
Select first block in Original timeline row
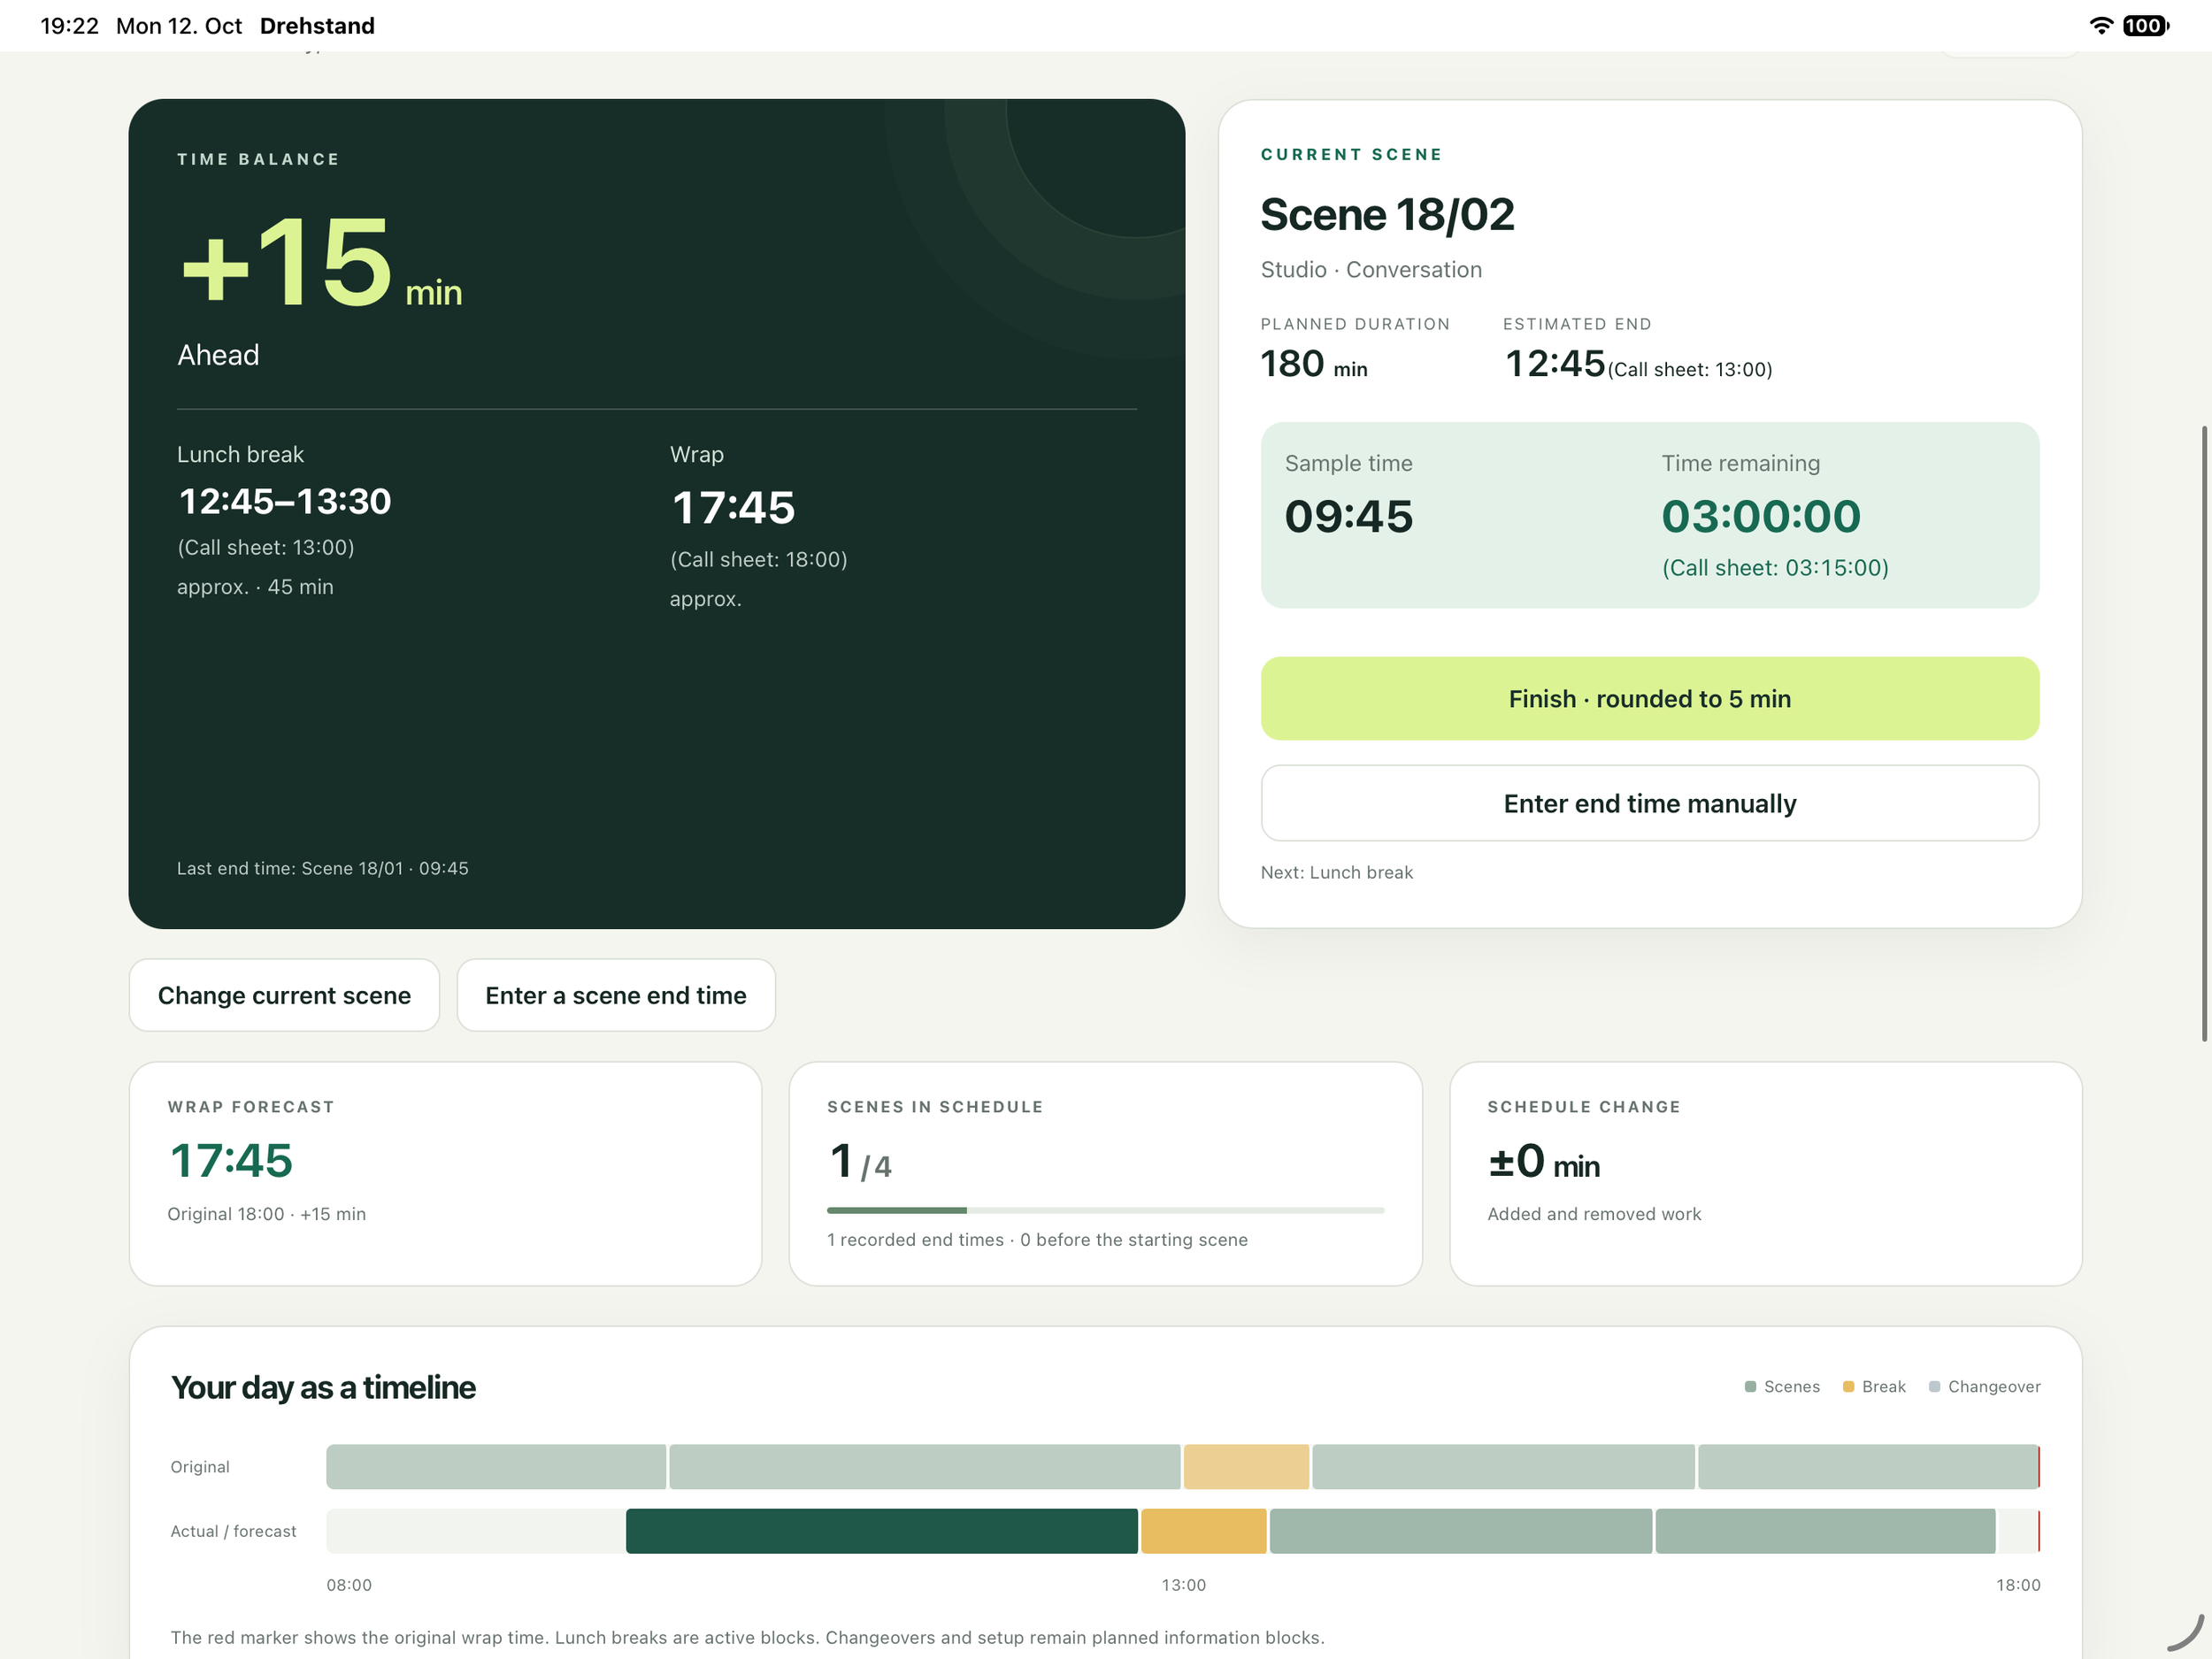tap(496, 1466)
